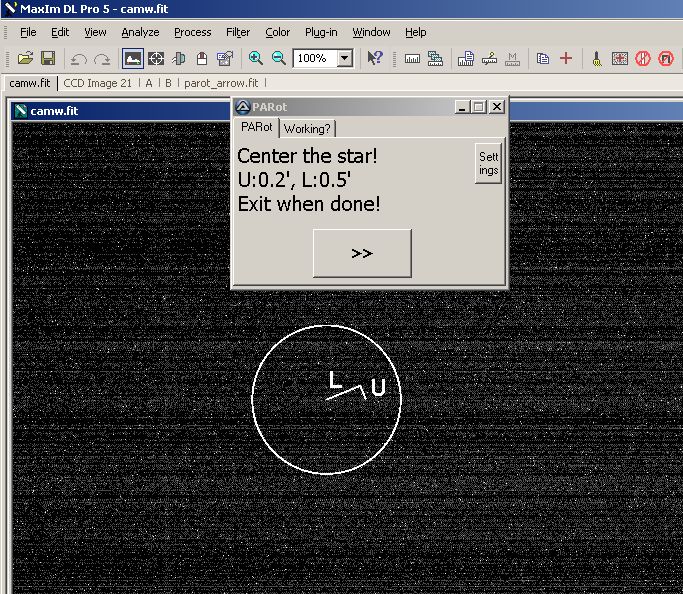The width and height of the screenshot is (683, 594).
Task: Click the 'Center the star!' message text
Action: tap(308, 156)
